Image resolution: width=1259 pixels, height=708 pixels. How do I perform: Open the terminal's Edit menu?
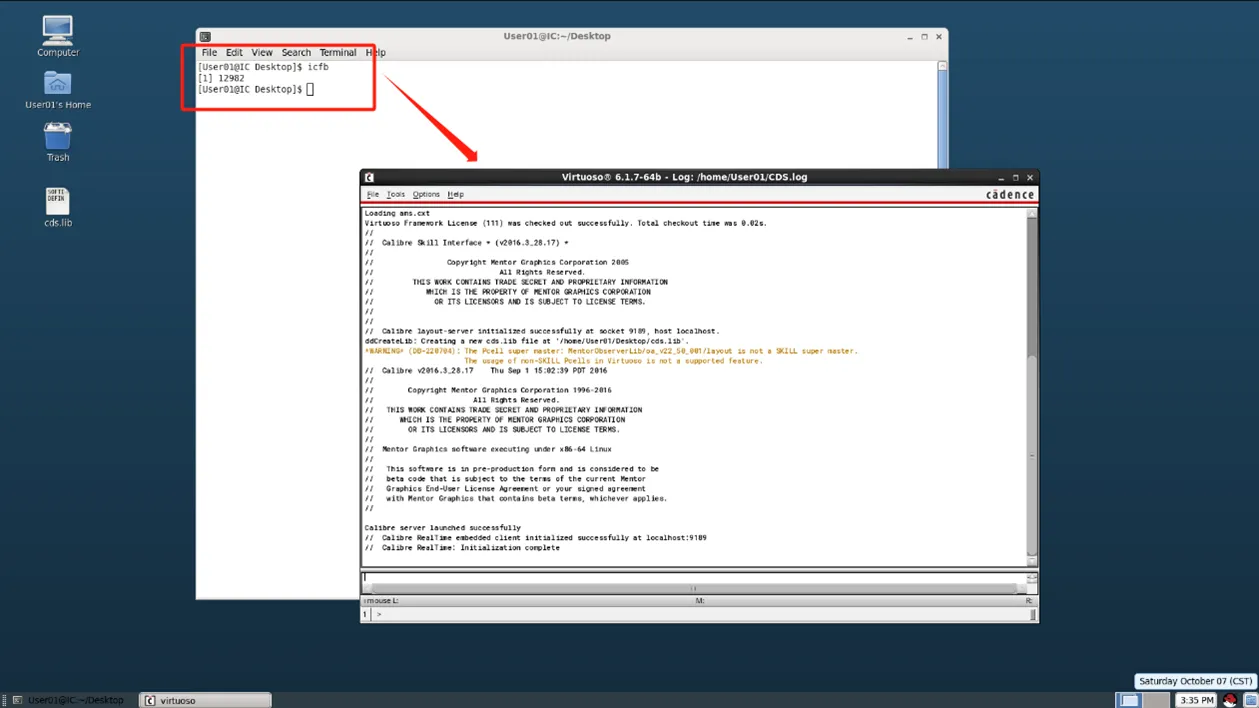pyautogui.click(x=234, y=52)
